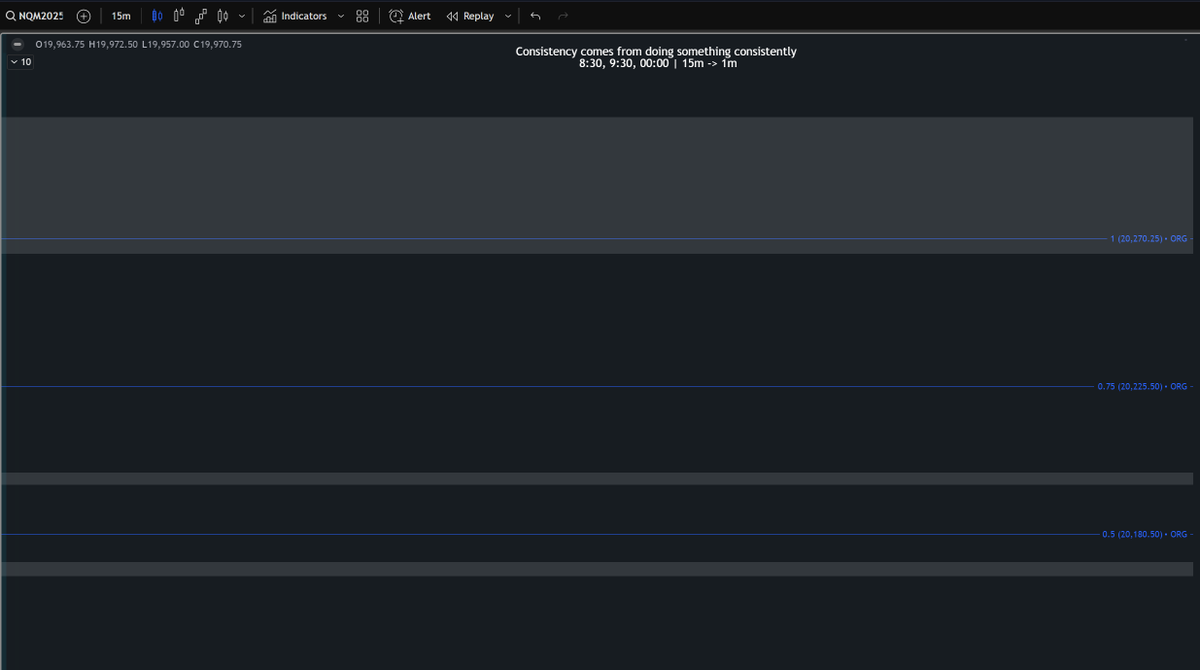Open the indicator templates grid icon
Viewport: 1200px width, 670px height.
coord(362,16)
